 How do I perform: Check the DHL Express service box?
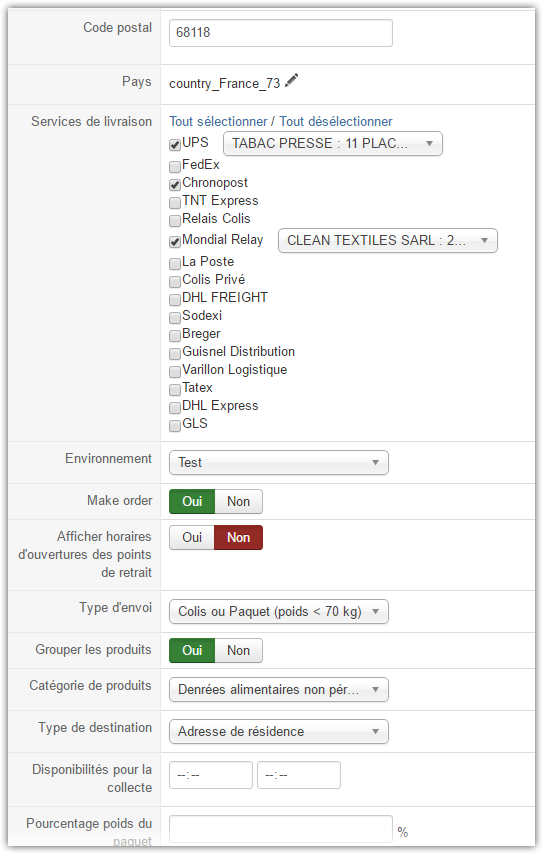(x=175, y=407)
